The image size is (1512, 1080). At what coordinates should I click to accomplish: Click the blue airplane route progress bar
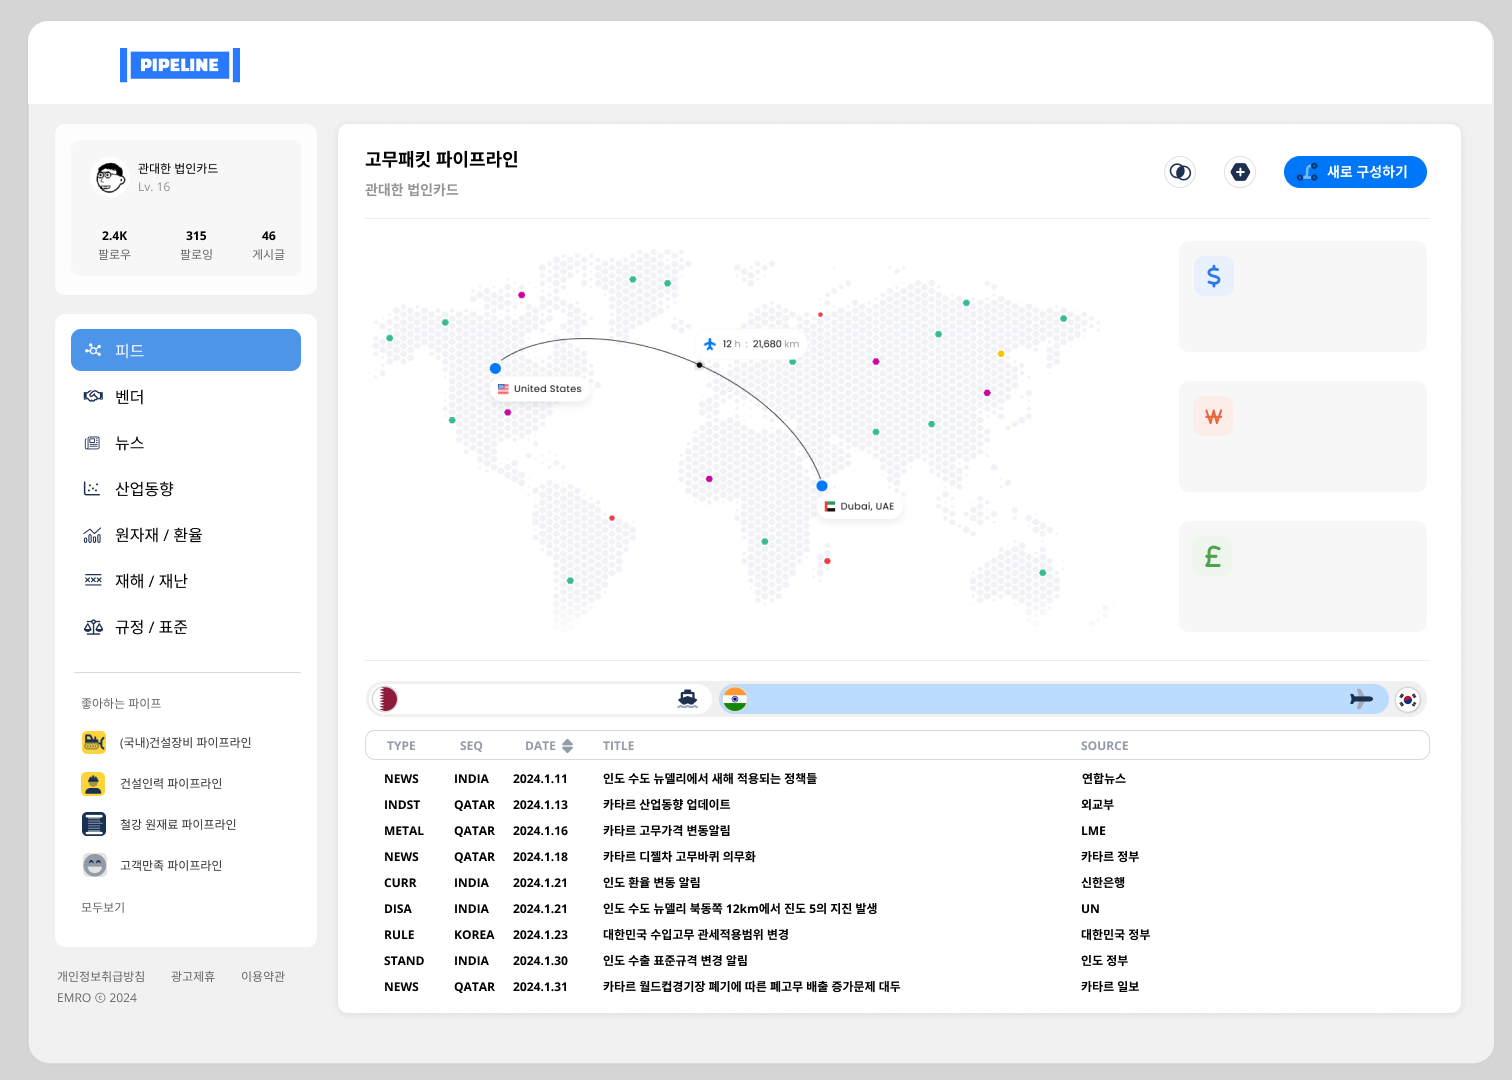pos(1050,699)
